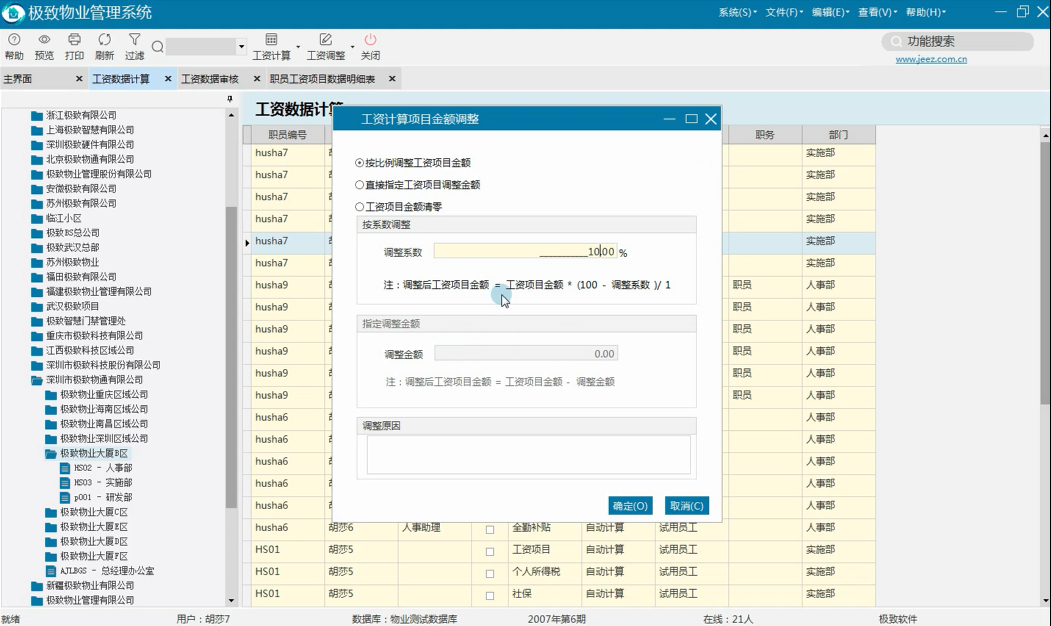Click the 帮助 help toolbar icon
1051x626 pixels.
[x=14, y=40]
